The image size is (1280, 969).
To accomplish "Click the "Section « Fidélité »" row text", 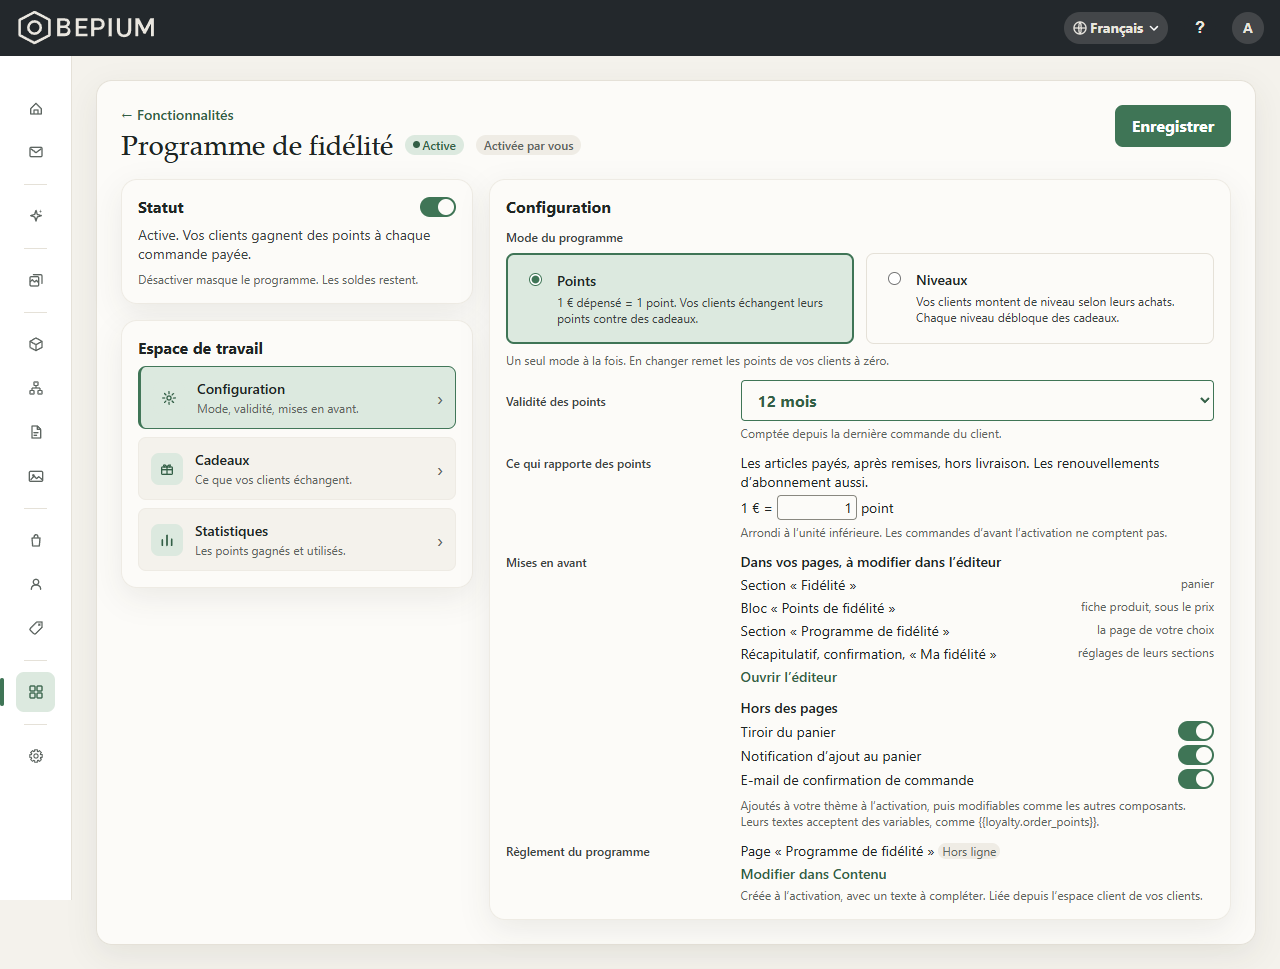I will click(x=798, y=585).
